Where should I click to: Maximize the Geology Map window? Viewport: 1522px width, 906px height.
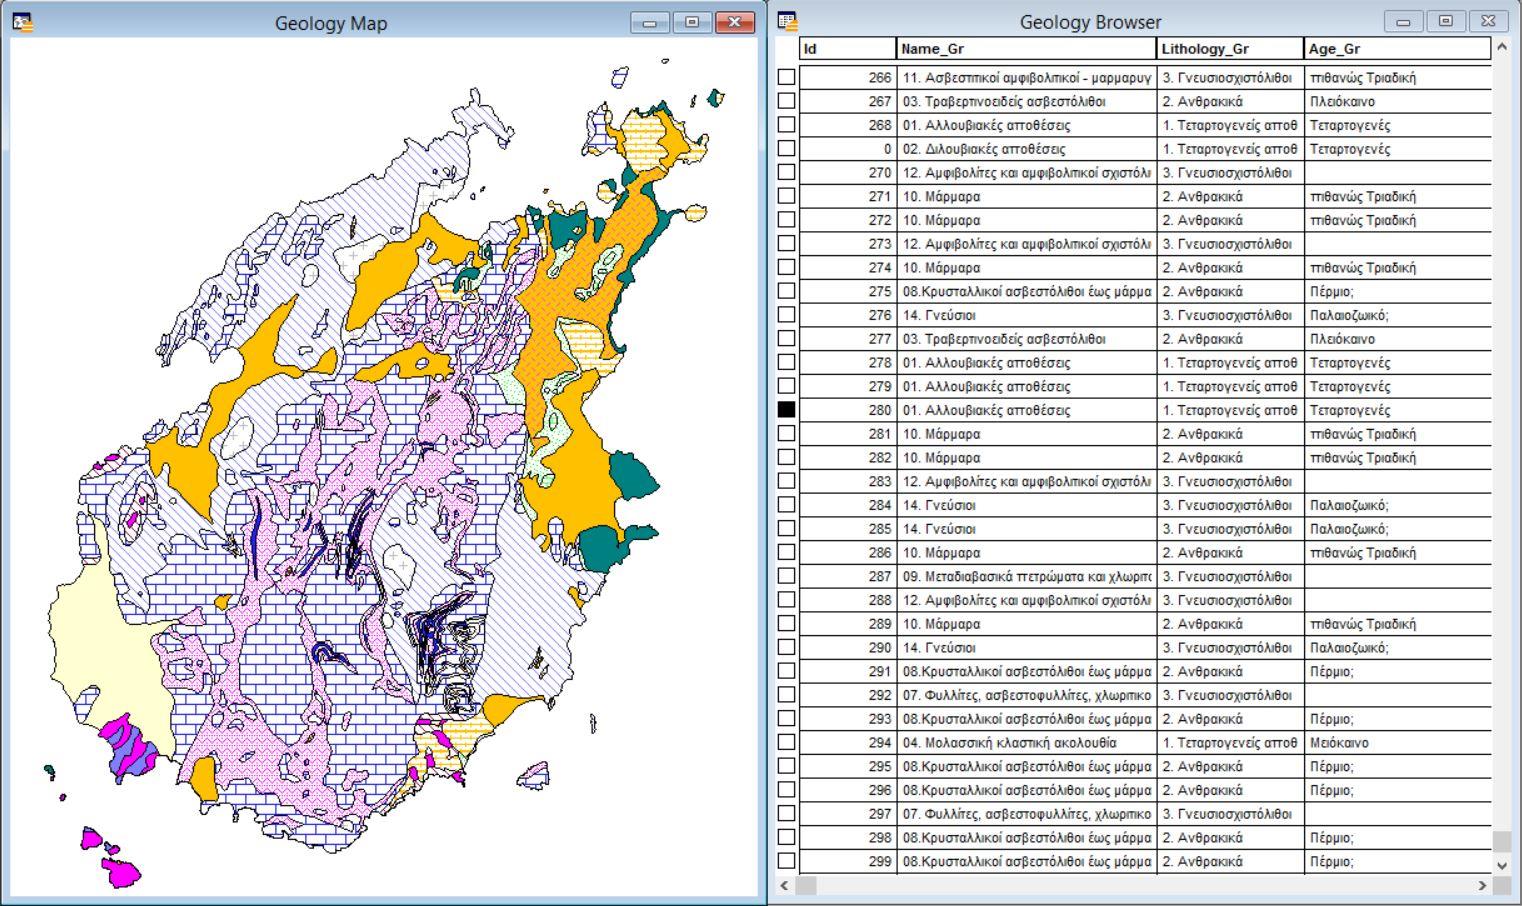(x=692, y=22)
